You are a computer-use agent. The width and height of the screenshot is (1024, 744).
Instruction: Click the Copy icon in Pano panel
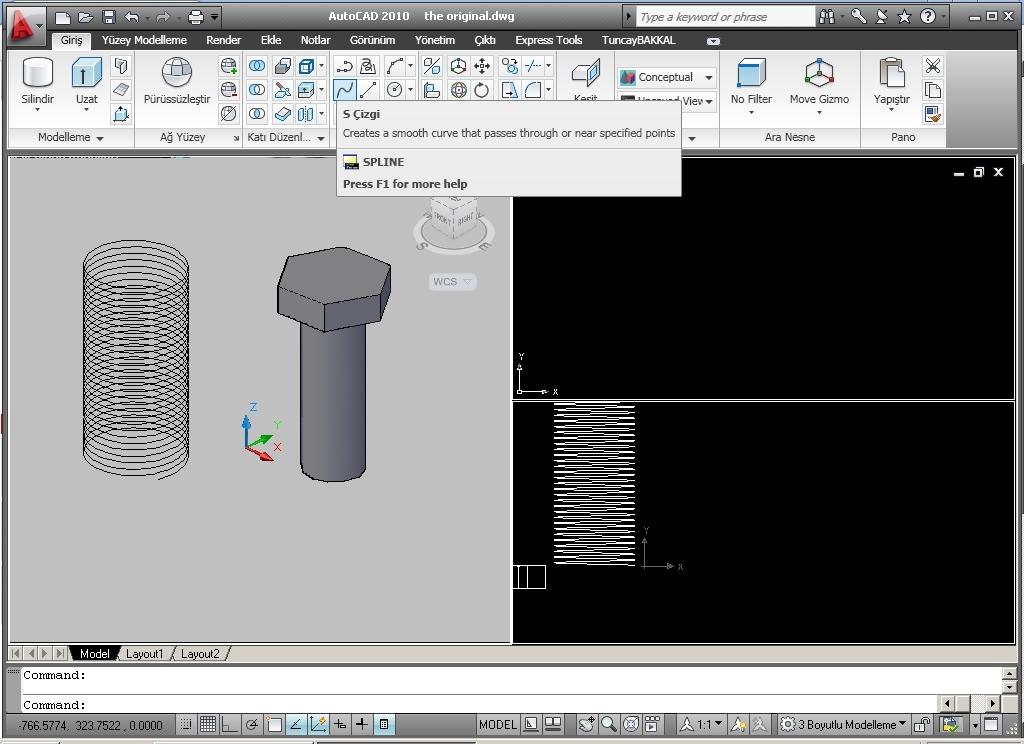coord(933,90)
